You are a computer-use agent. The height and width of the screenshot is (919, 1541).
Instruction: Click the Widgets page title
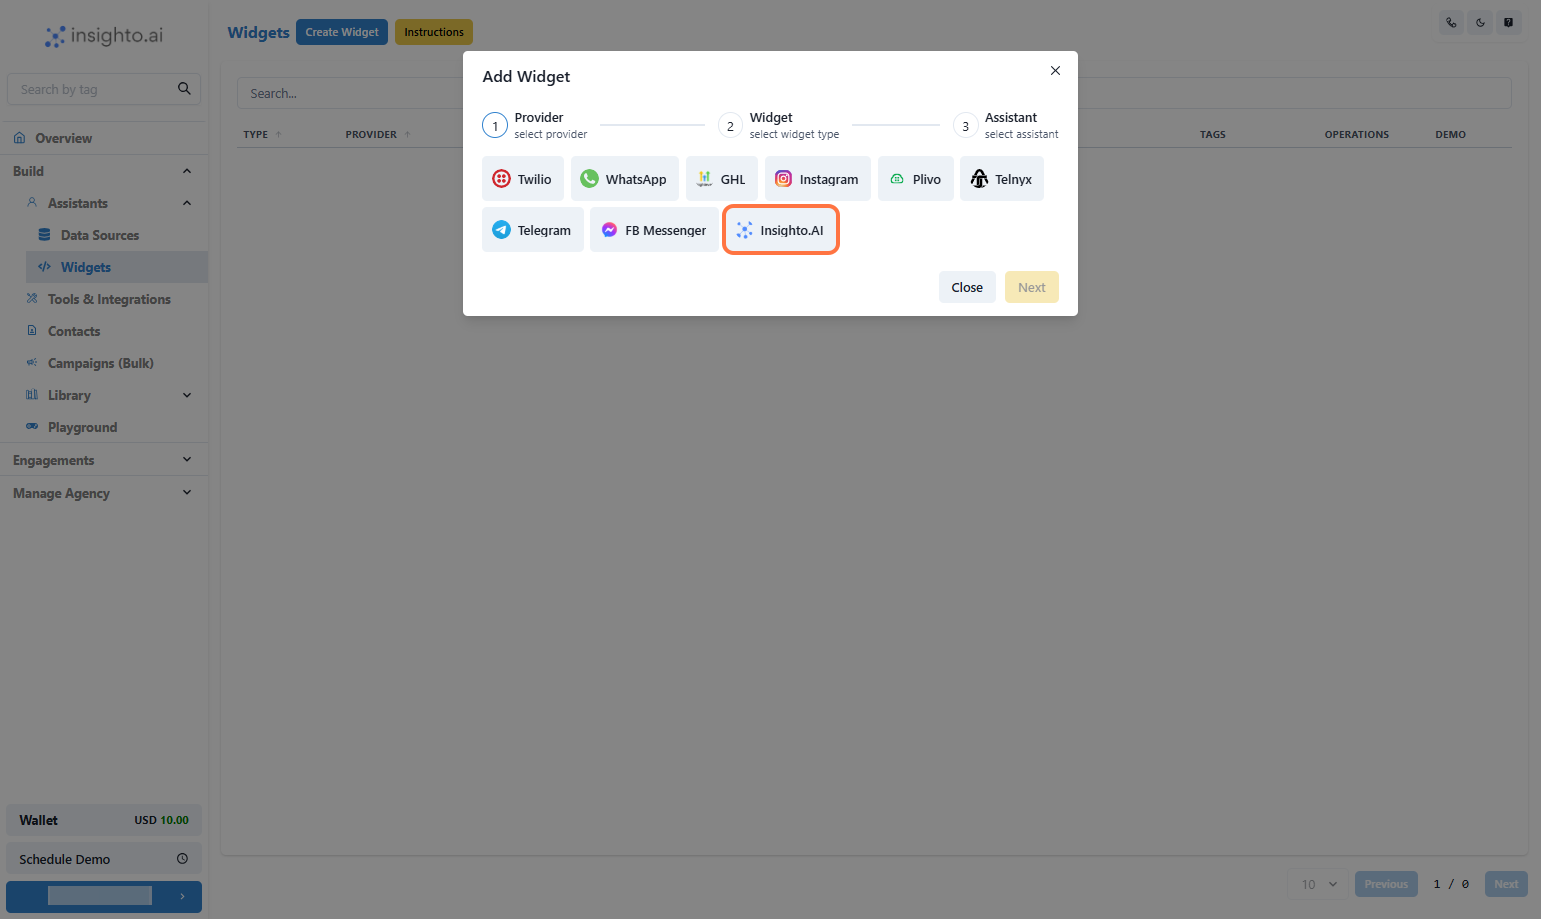[258, 32]
